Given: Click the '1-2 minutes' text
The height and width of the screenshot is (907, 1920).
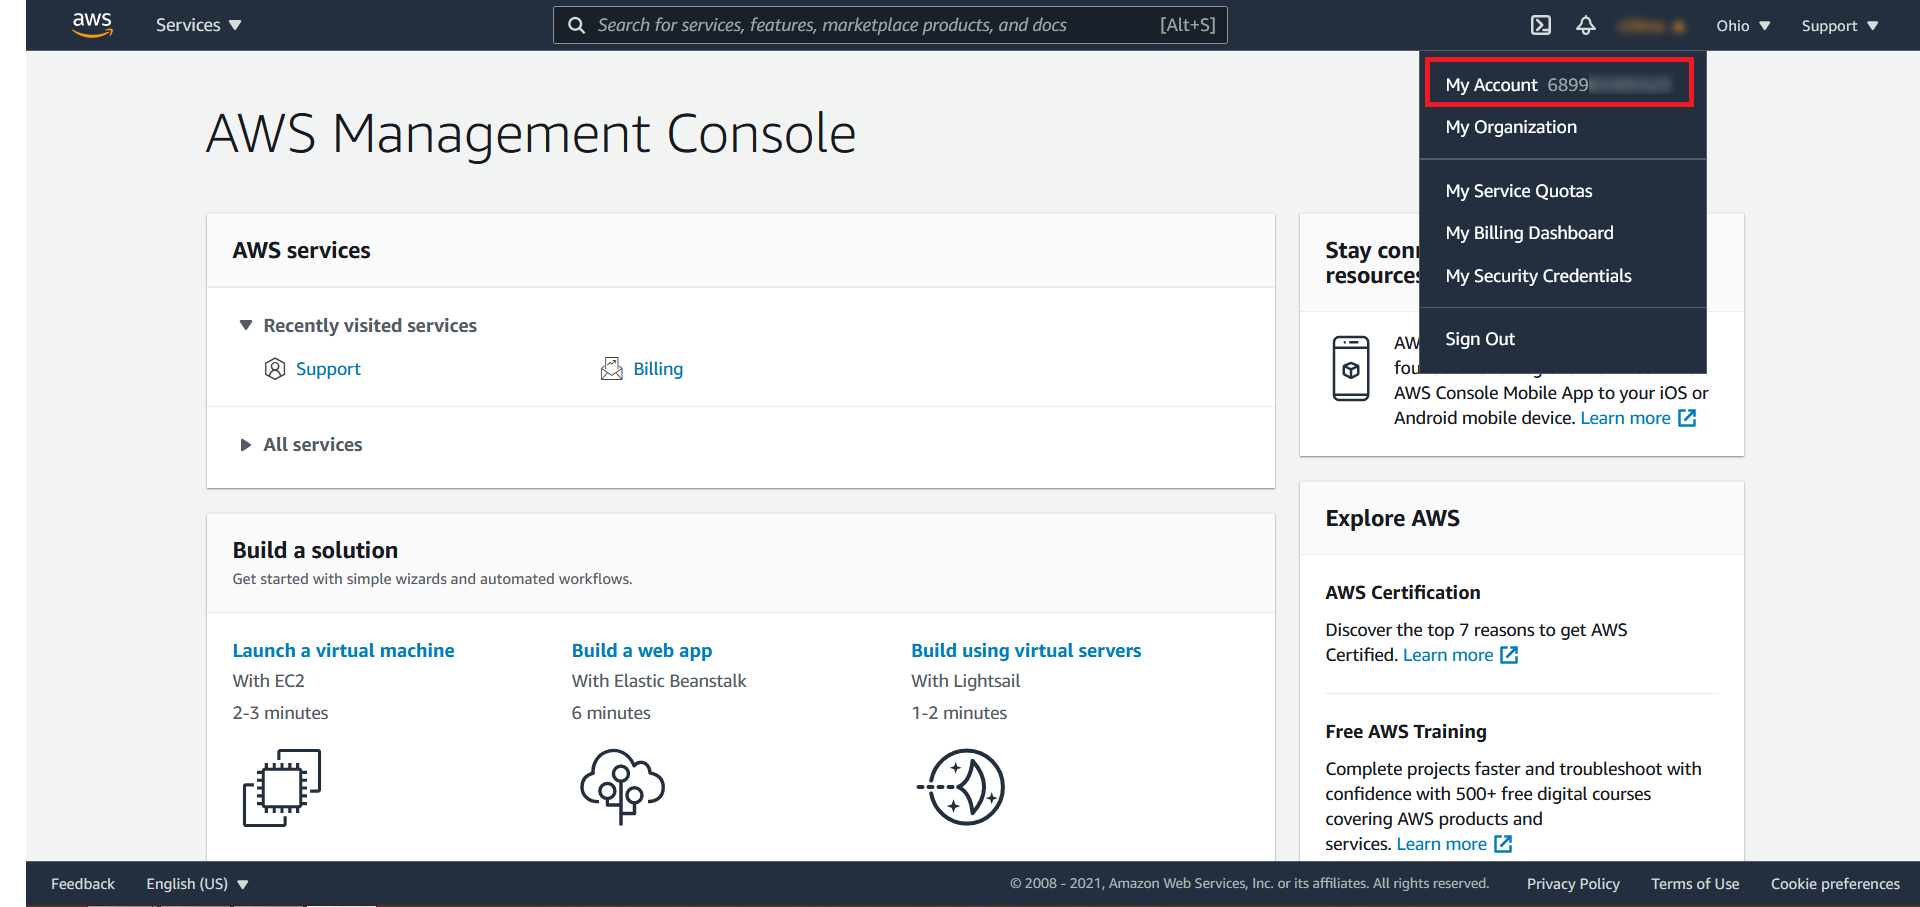Looking at the screenshot, I should click(x=959, y=713).
